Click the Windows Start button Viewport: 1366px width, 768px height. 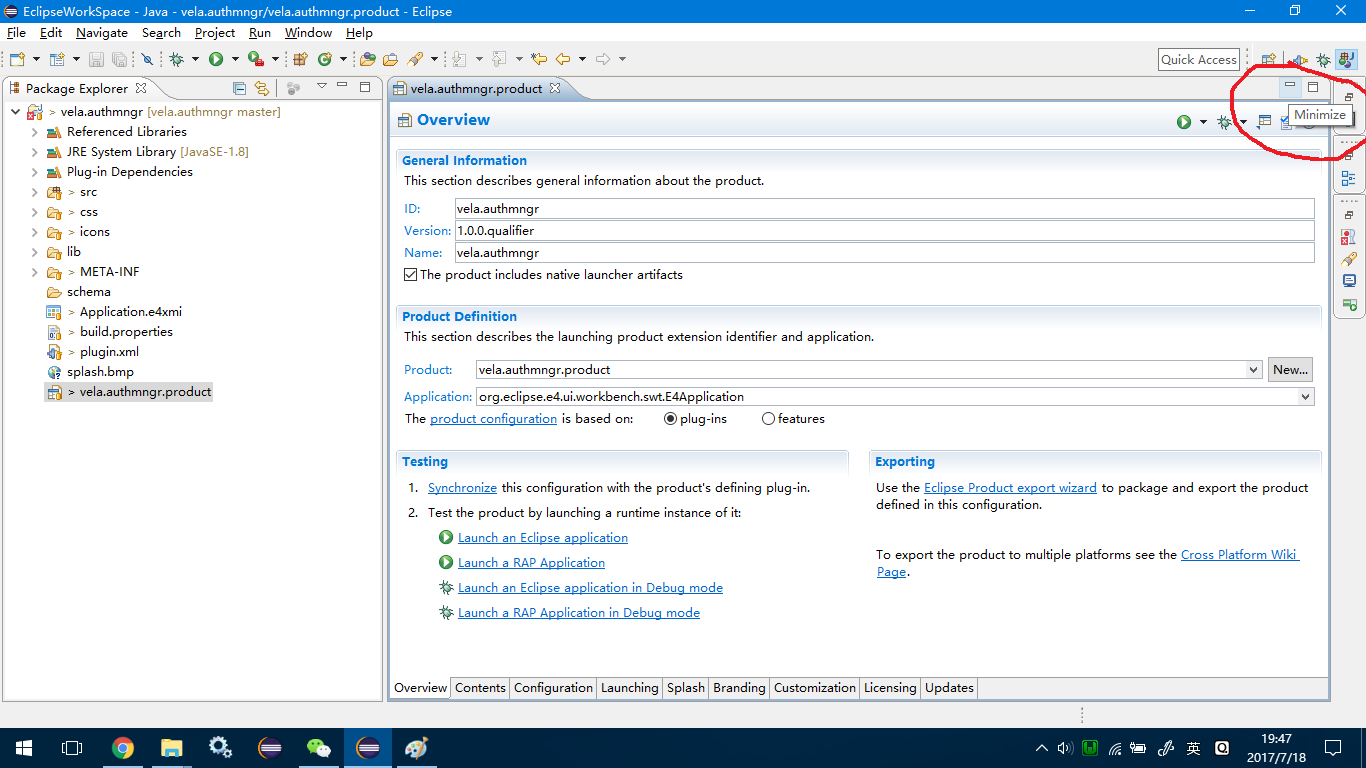pyautogui.click(x=24, y=748)
